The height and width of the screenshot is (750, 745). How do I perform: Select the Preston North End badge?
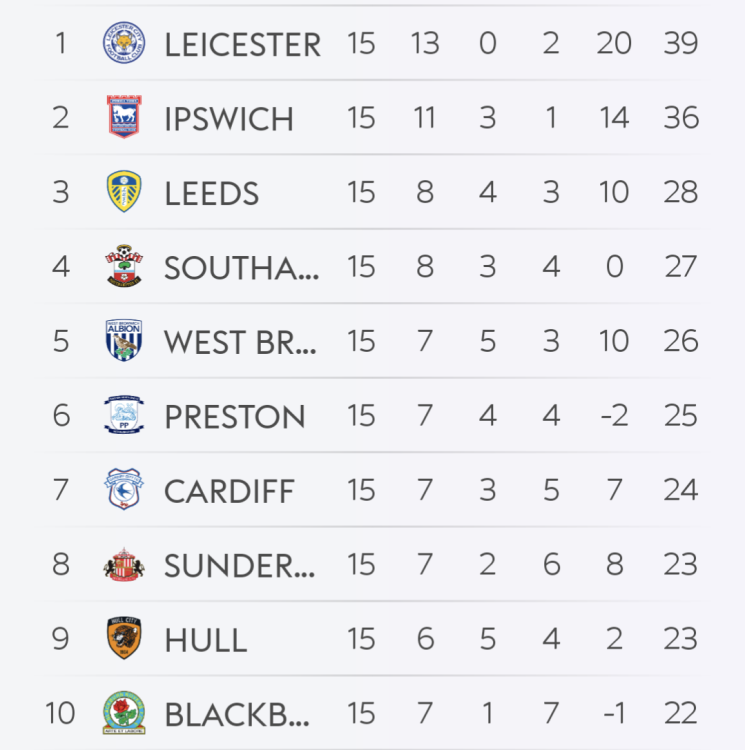(124, 415)
